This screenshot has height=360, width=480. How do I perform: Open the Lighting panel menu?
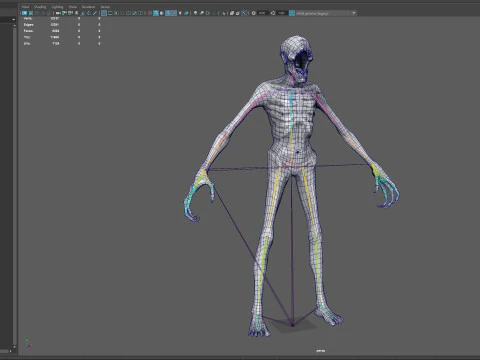(x=57, y=7)
